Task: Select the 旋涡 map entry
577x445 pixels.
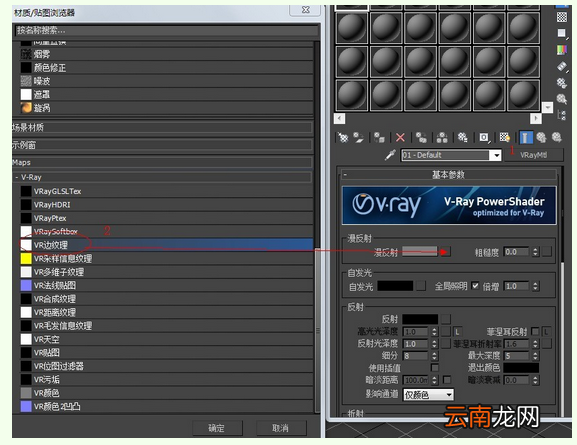Action: pyautogui.click(x=166, y=108)
